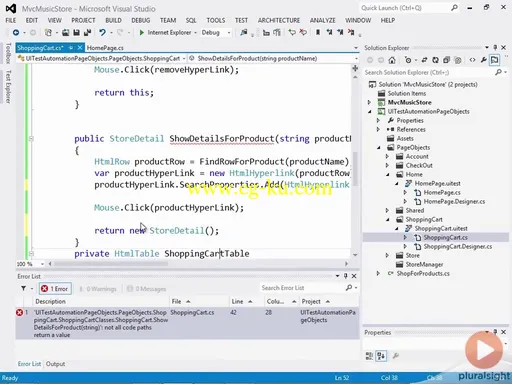Uncomment the selected lines icon
Image resolution: width=512 pixels, height=384 pixels.
pyautogui.click(x=303, y=32)
